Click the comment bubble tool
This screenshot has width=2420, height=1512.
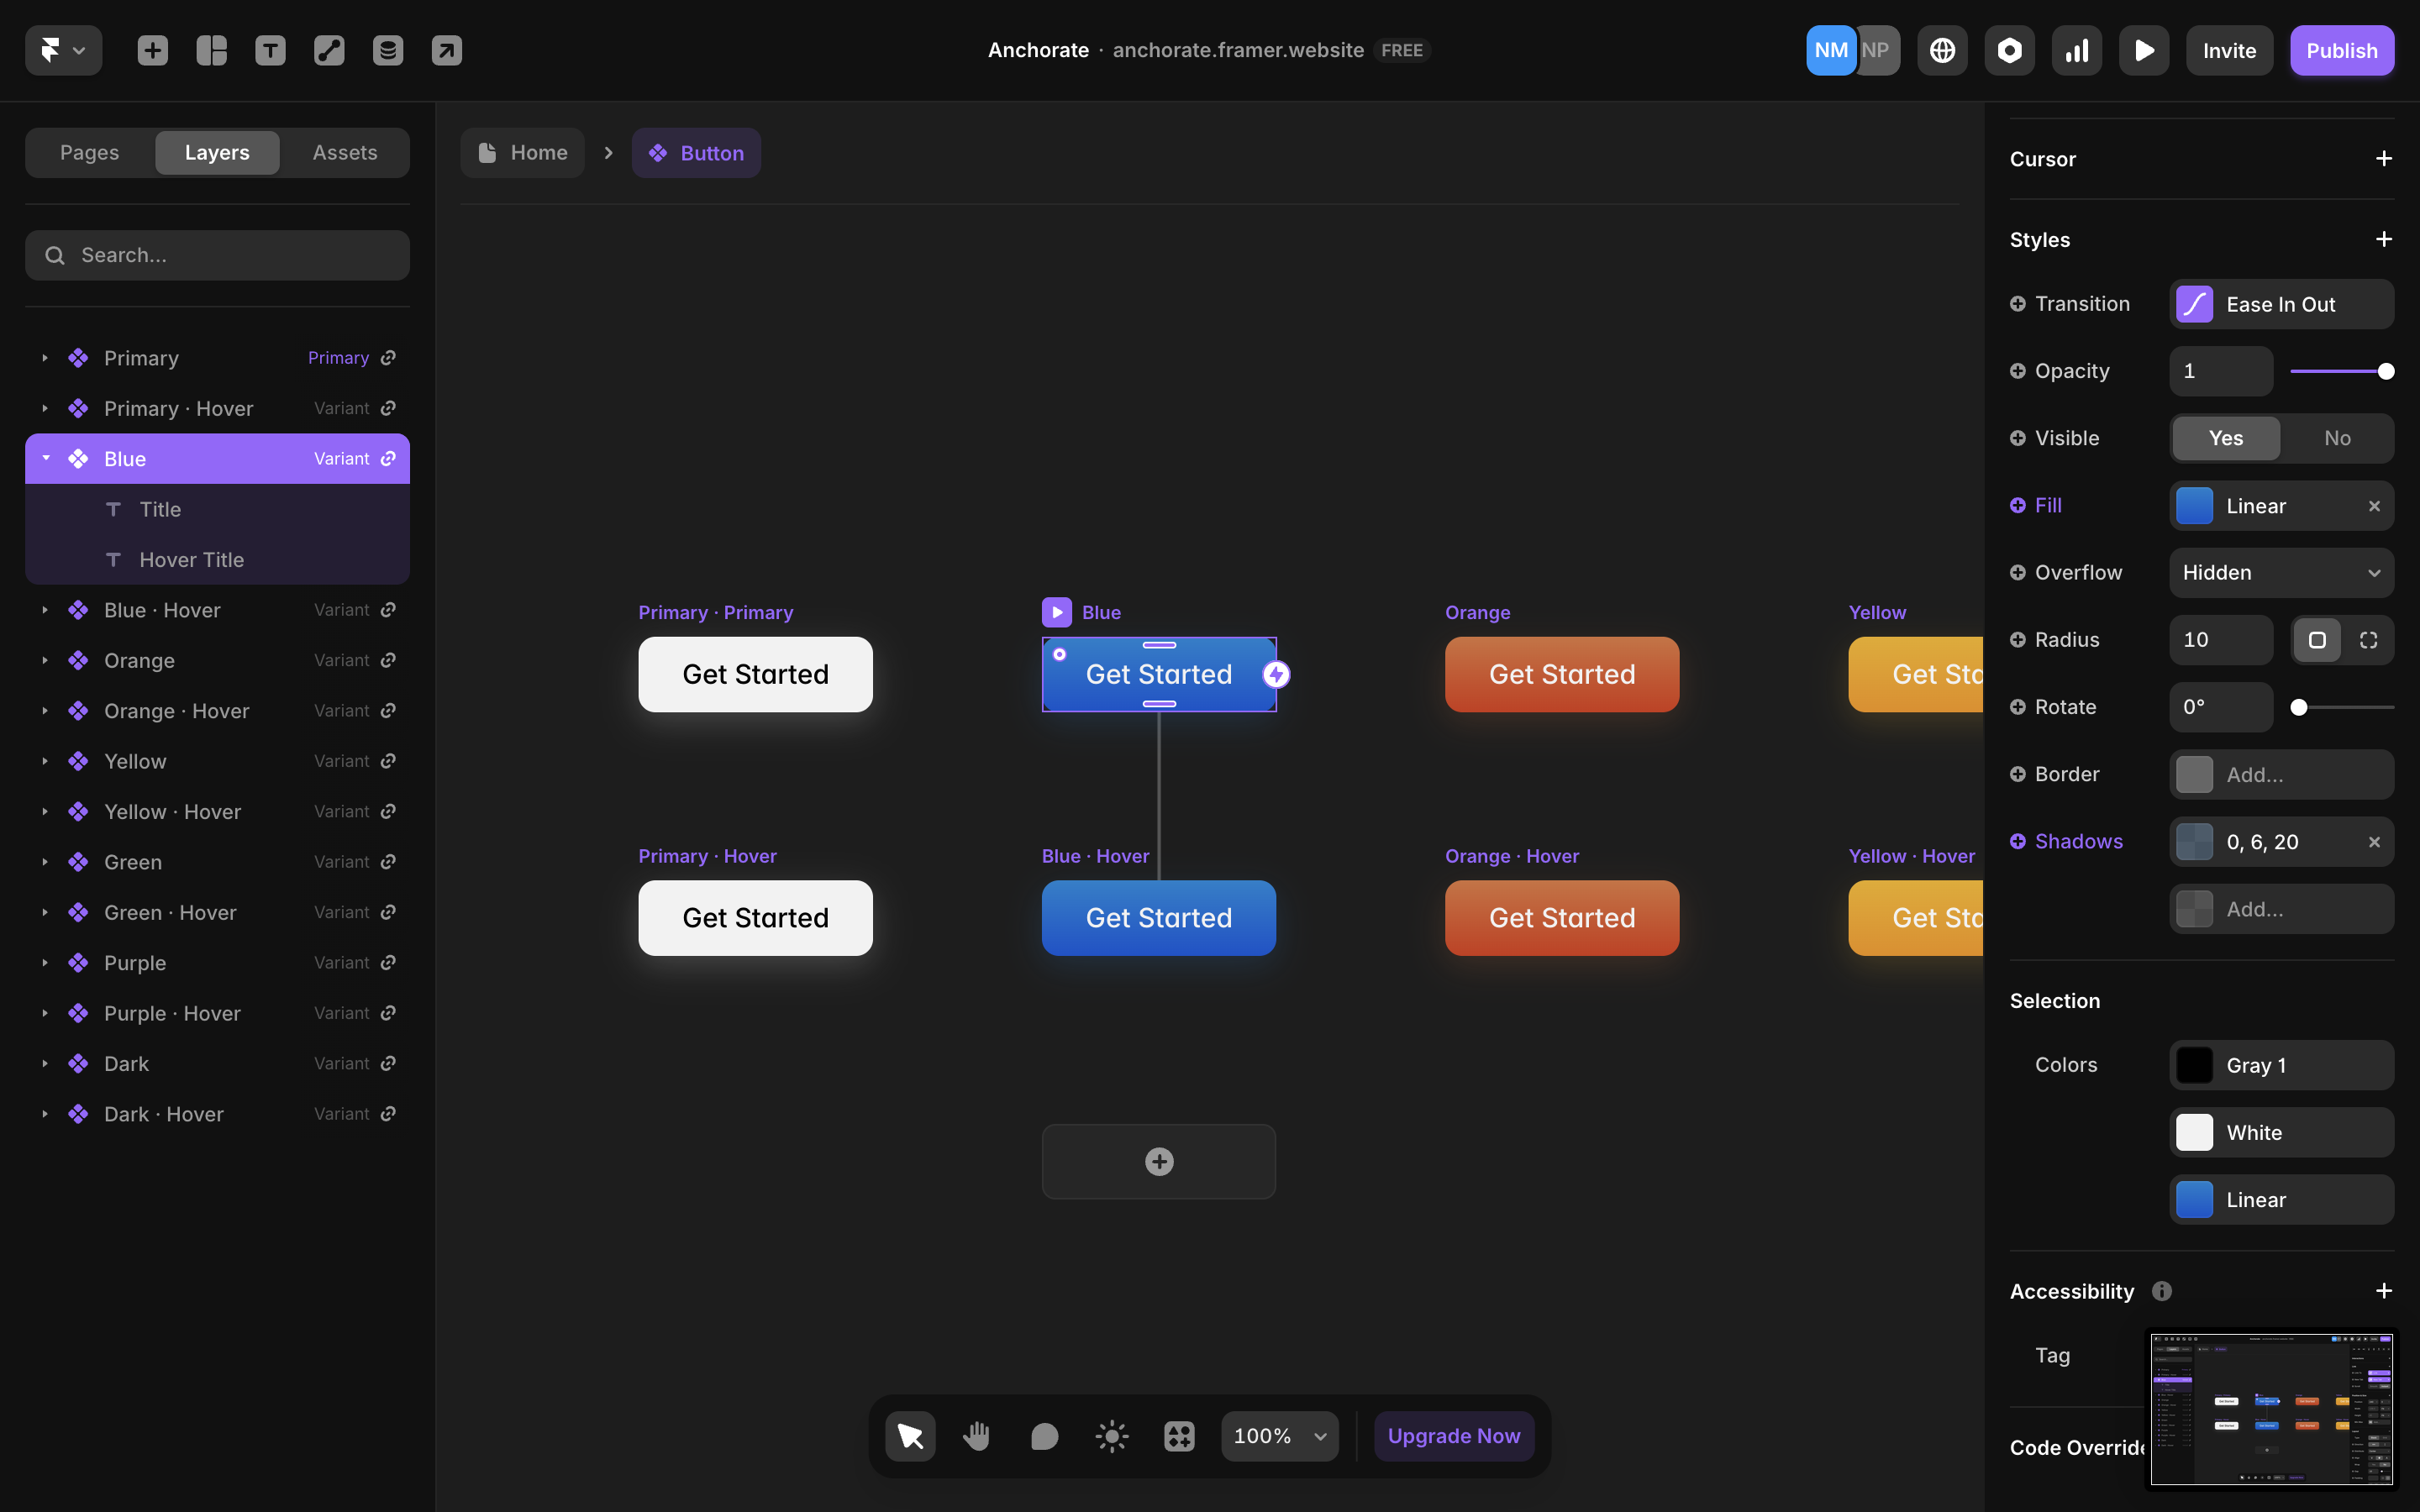coord(1044,1436)
